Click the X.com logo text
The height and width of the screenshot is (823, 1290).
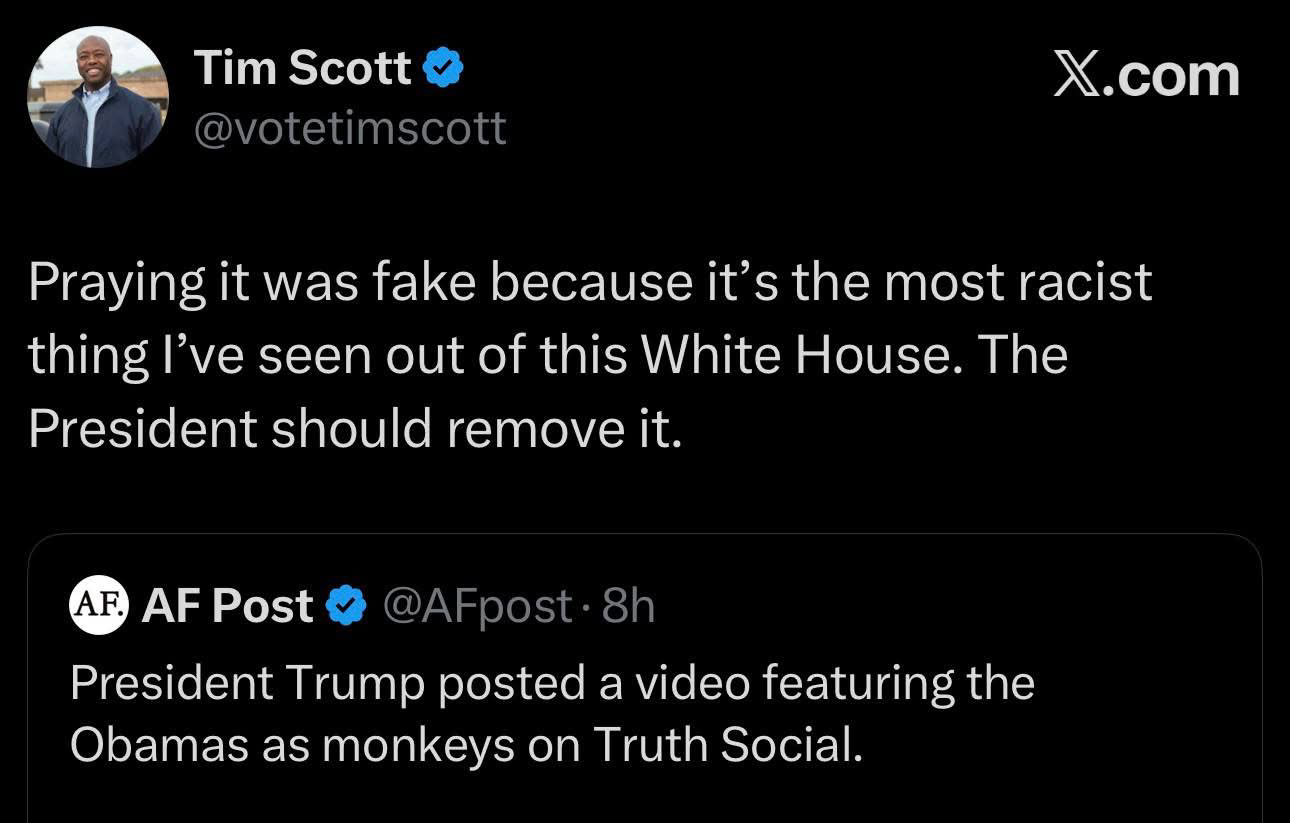coord(1146,76)
